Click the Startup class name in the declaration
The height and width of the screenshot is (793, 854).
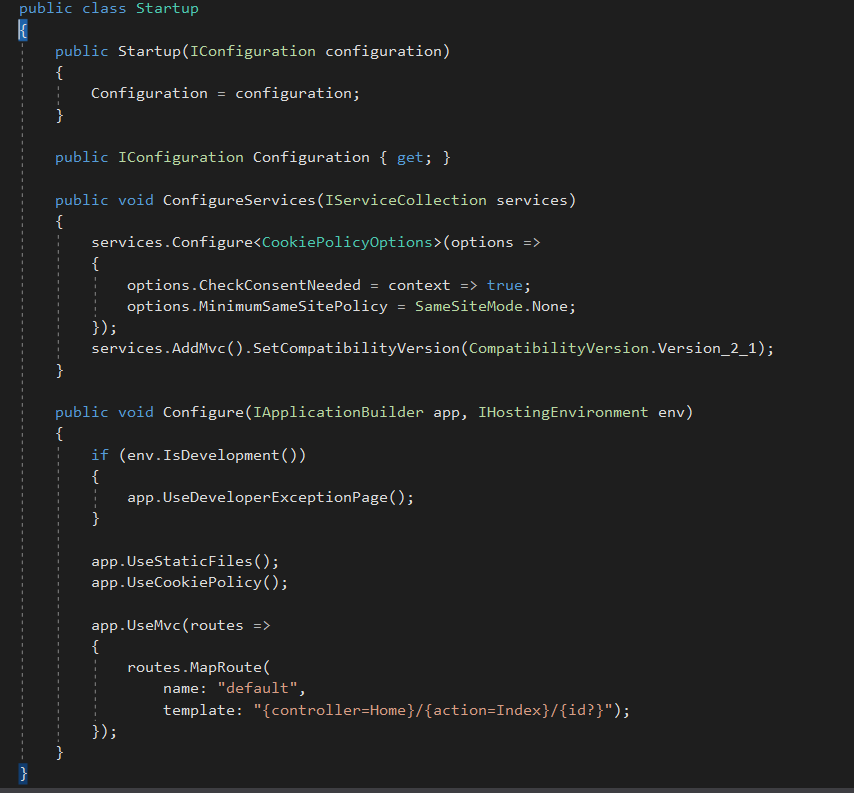pyautogui.click(x=167, y=9)
